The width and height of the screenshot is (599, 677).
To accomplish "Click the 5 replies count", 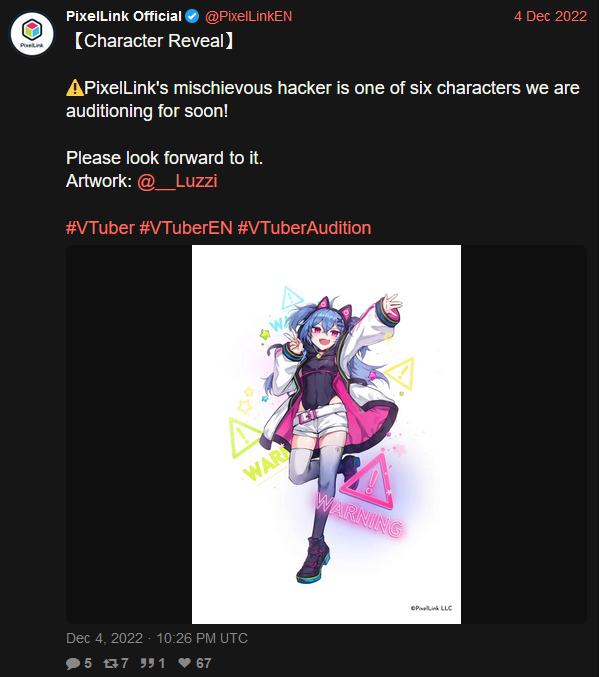I will coord(88,663).
